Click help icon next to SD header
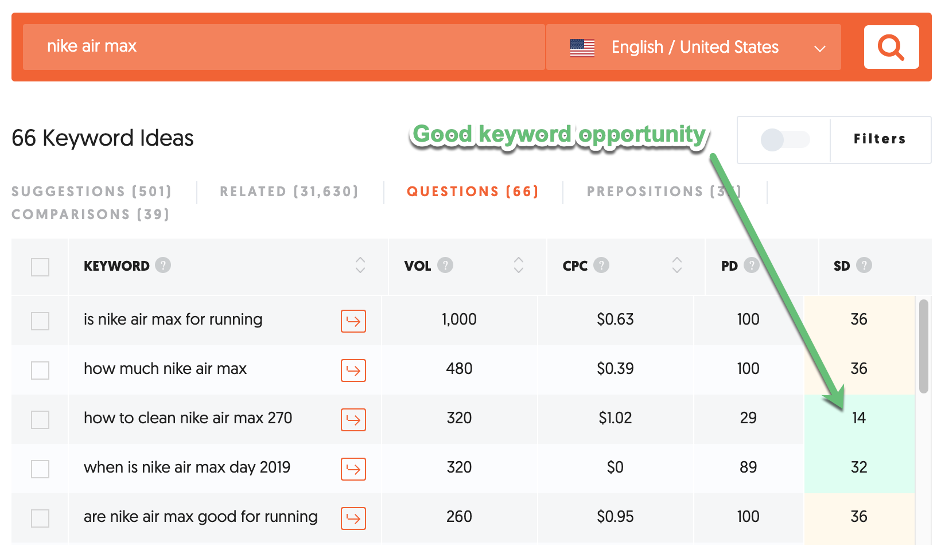Image resolution: width=939 pixels, height=545 pixels. (x=864, y=265)
